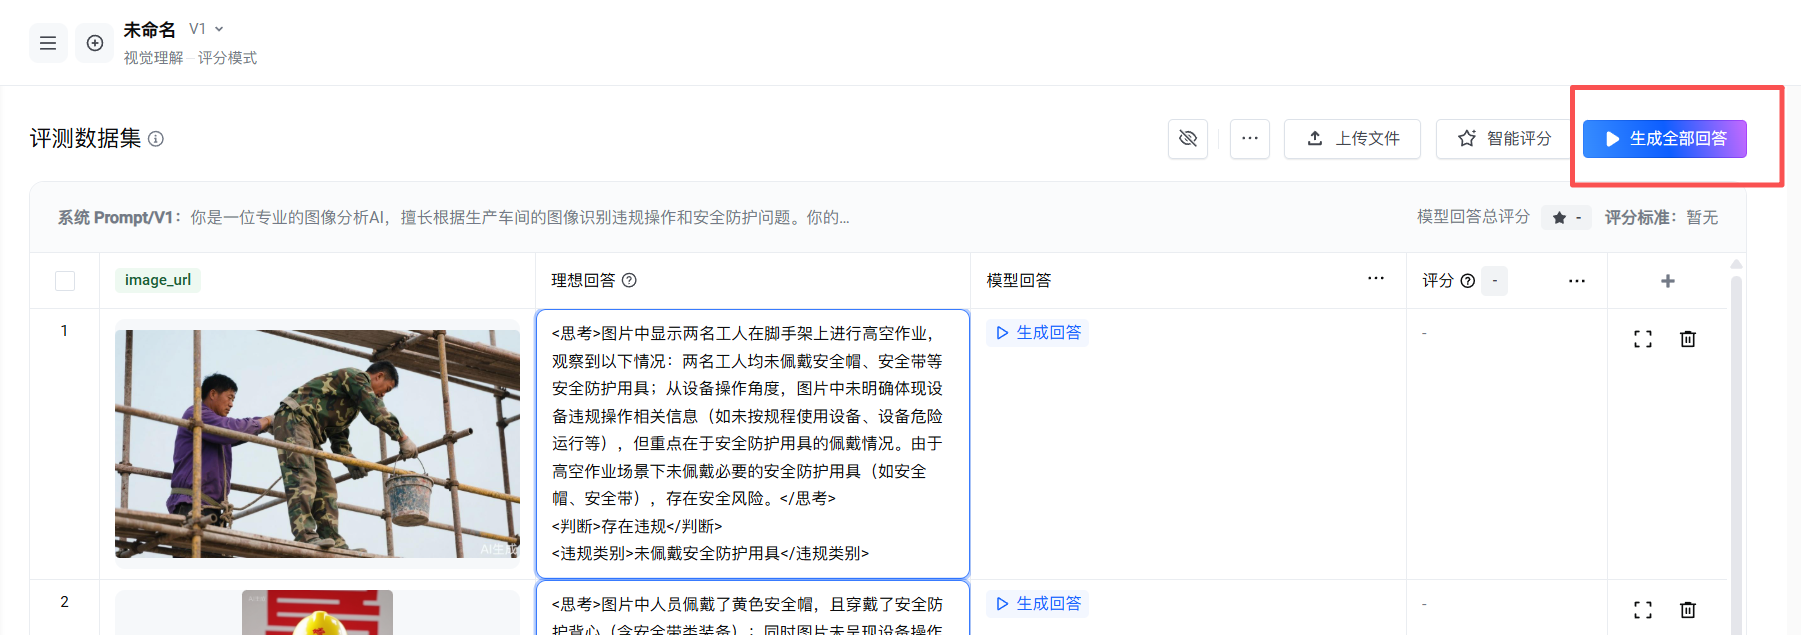The image size is (1801, 635).
Task: Open the hamburger sidebar menu
Action: coord(48,43)
